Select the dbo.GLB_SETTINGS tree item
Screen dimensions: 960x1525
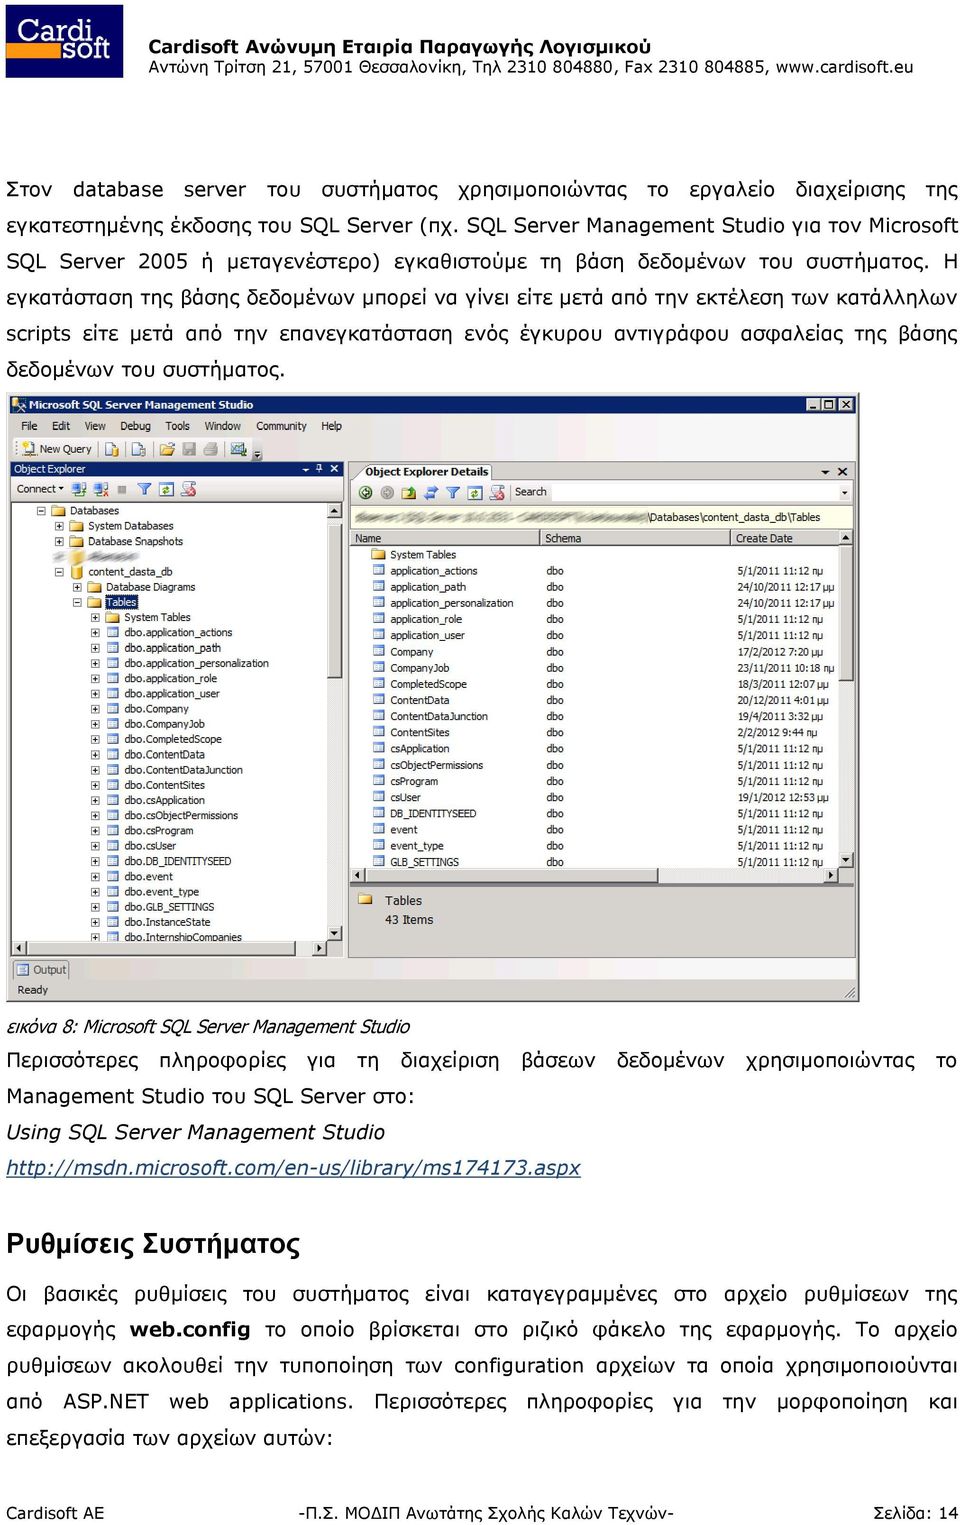click(x=169, y=907)
